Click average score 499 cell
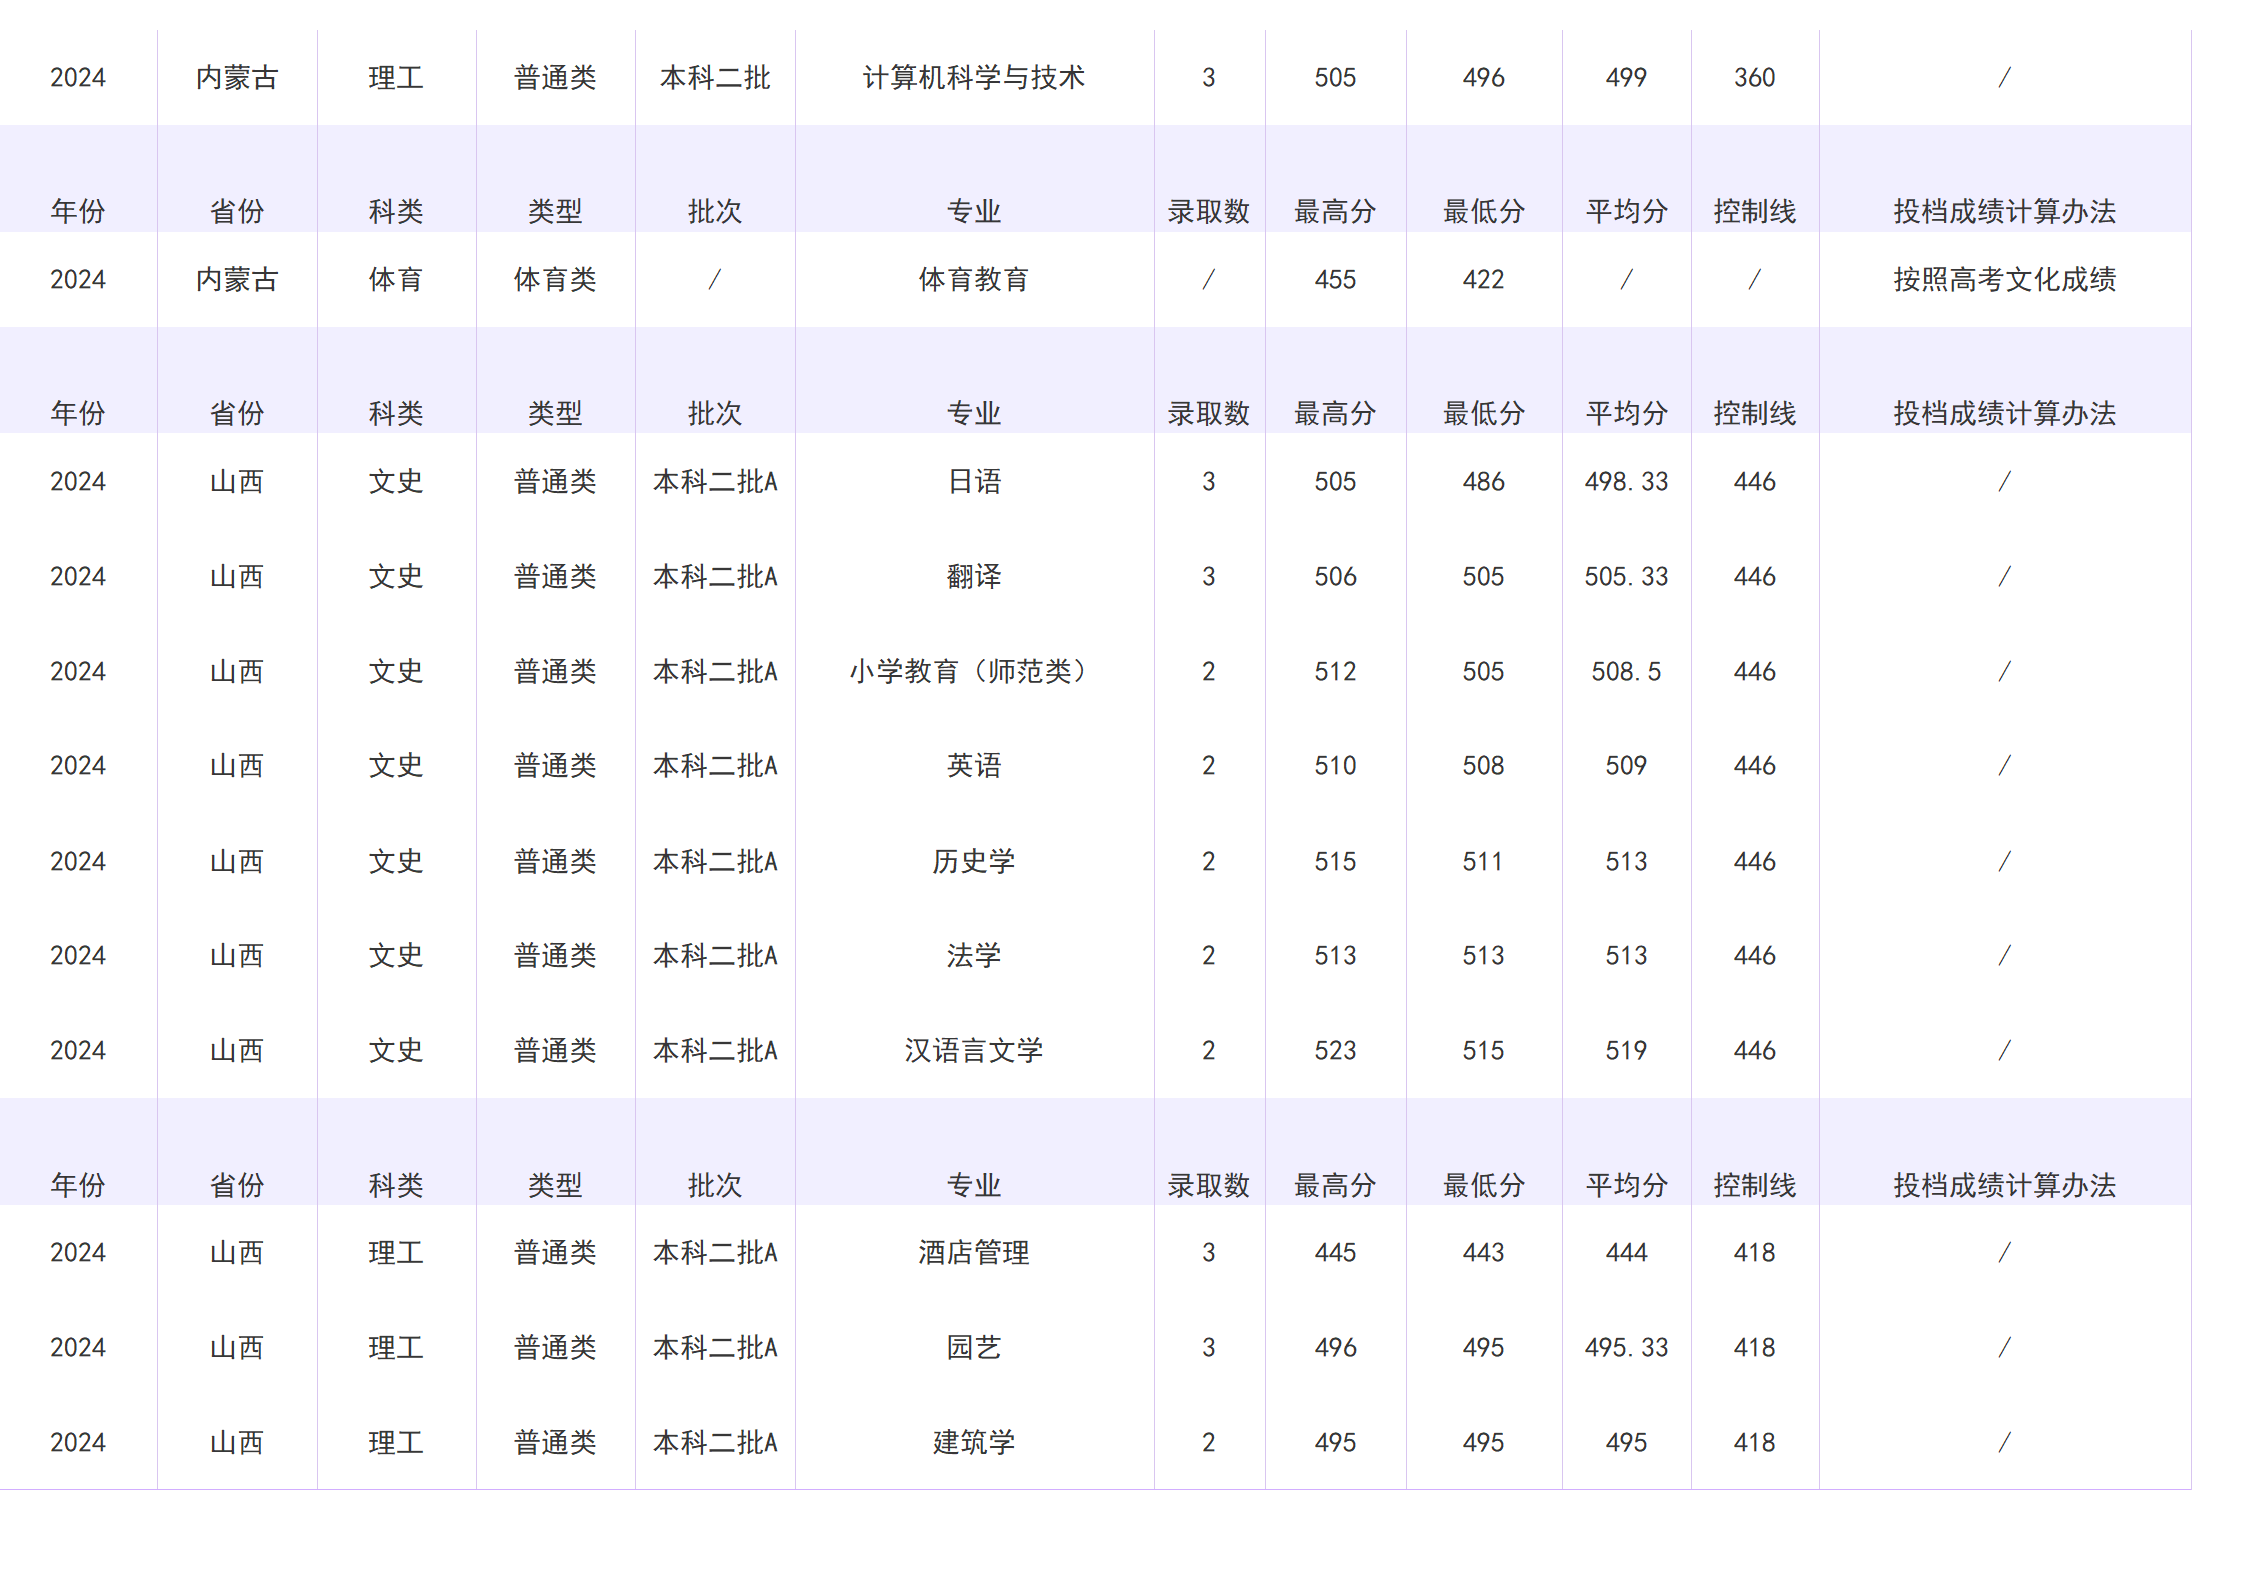The height and width of the screenshot is (1587, 2245). (x=1626, y=78)
